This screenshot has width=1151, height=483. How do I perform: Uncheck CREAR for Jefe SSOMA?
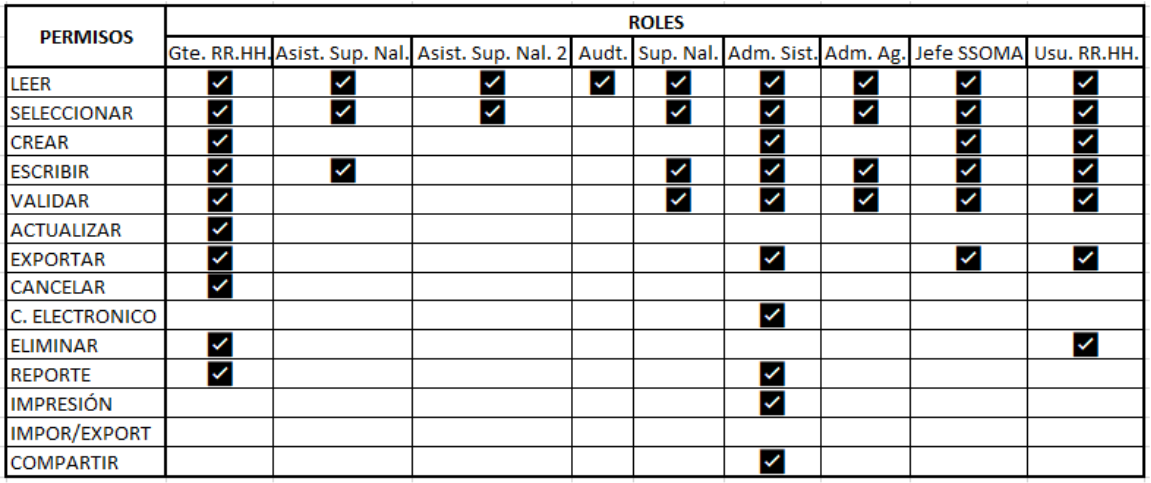click(967, 142)
